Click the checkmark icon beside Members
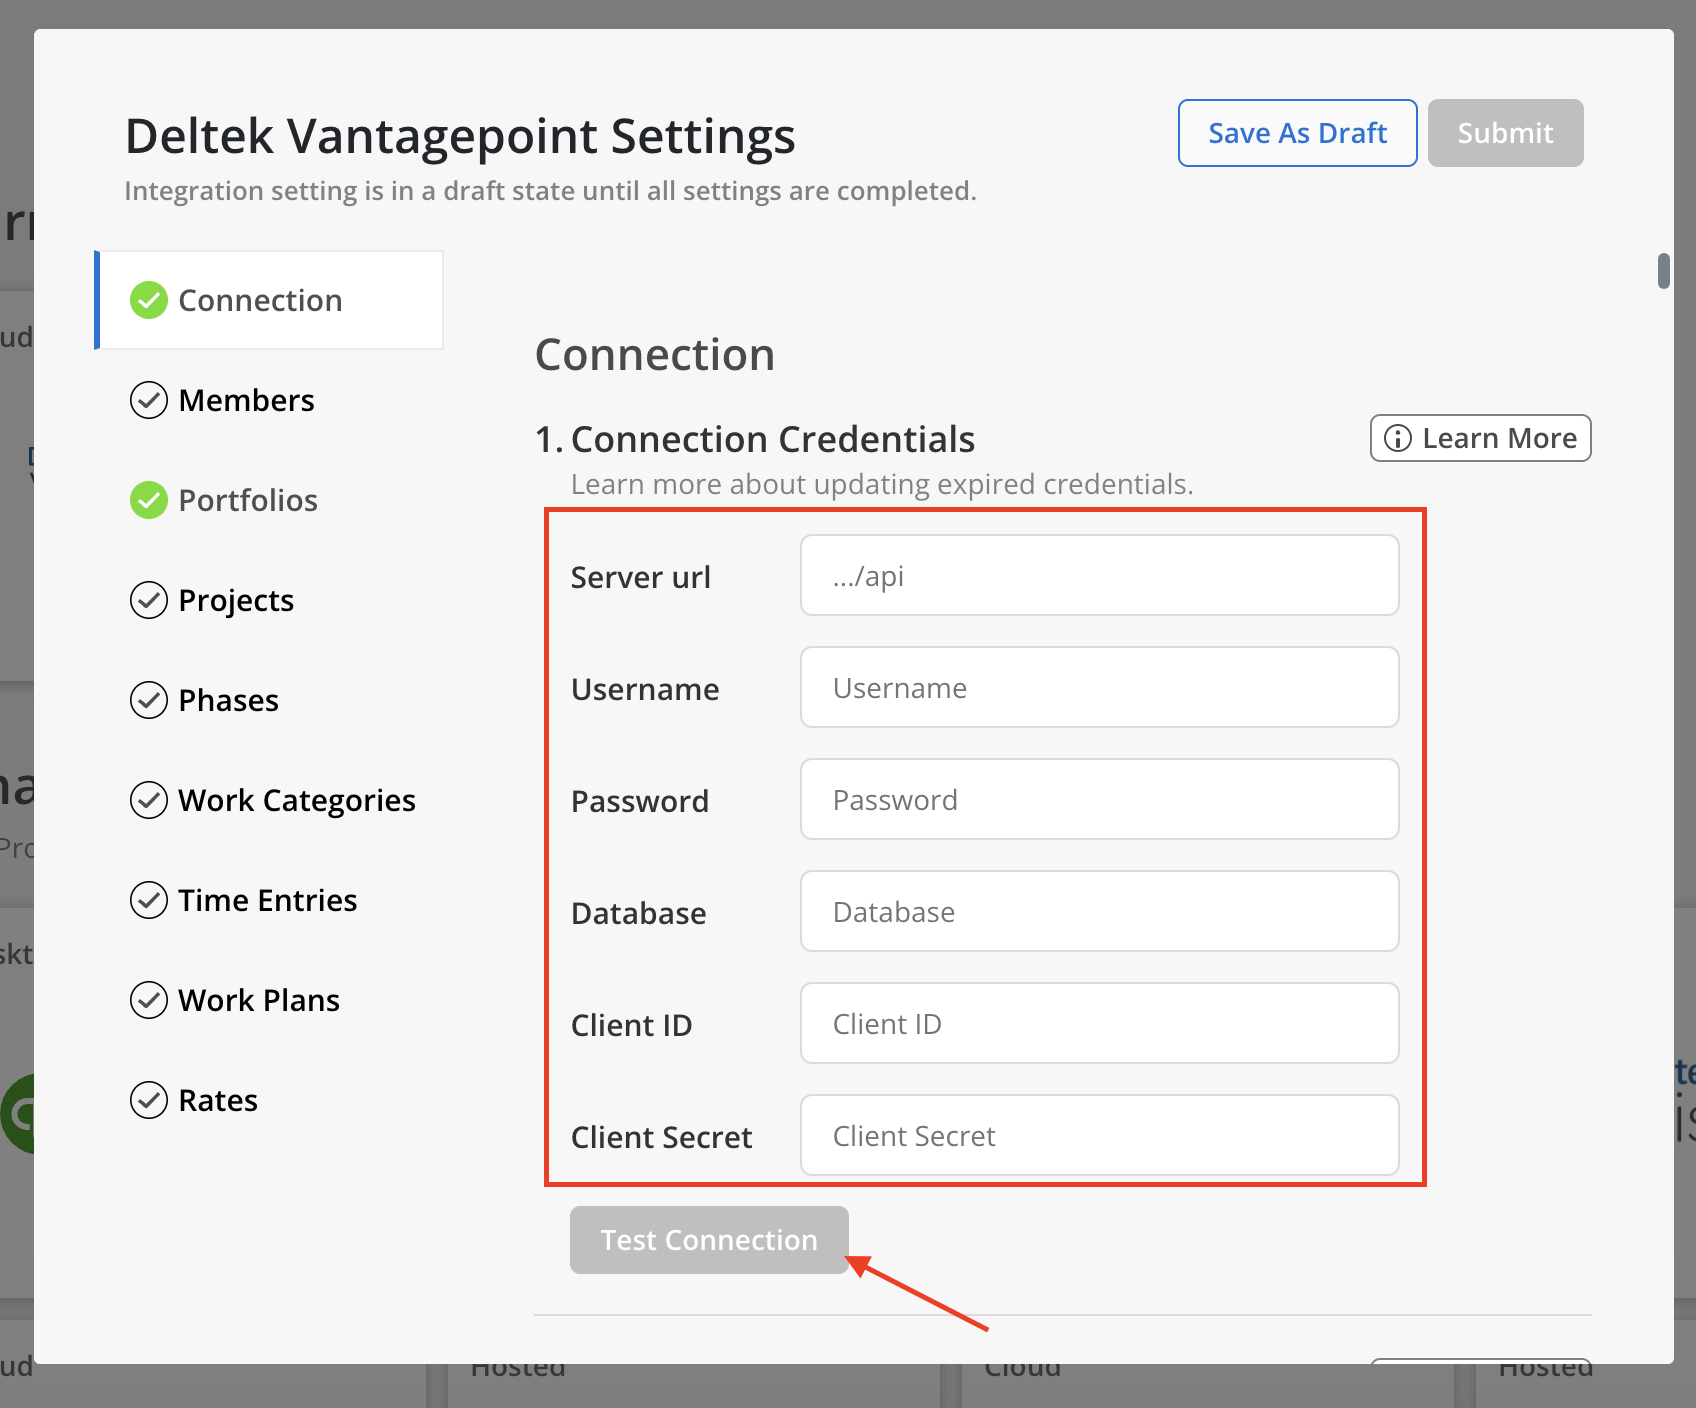Screen dimensions: 1696x1408 point(149,400)
